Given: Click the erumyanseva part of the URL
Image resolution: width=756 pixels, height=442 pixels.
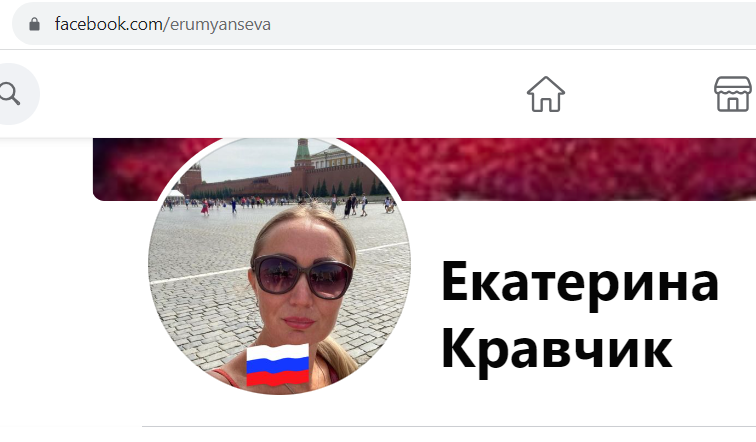Looking at the screenshot, I should tap(220, 25).
